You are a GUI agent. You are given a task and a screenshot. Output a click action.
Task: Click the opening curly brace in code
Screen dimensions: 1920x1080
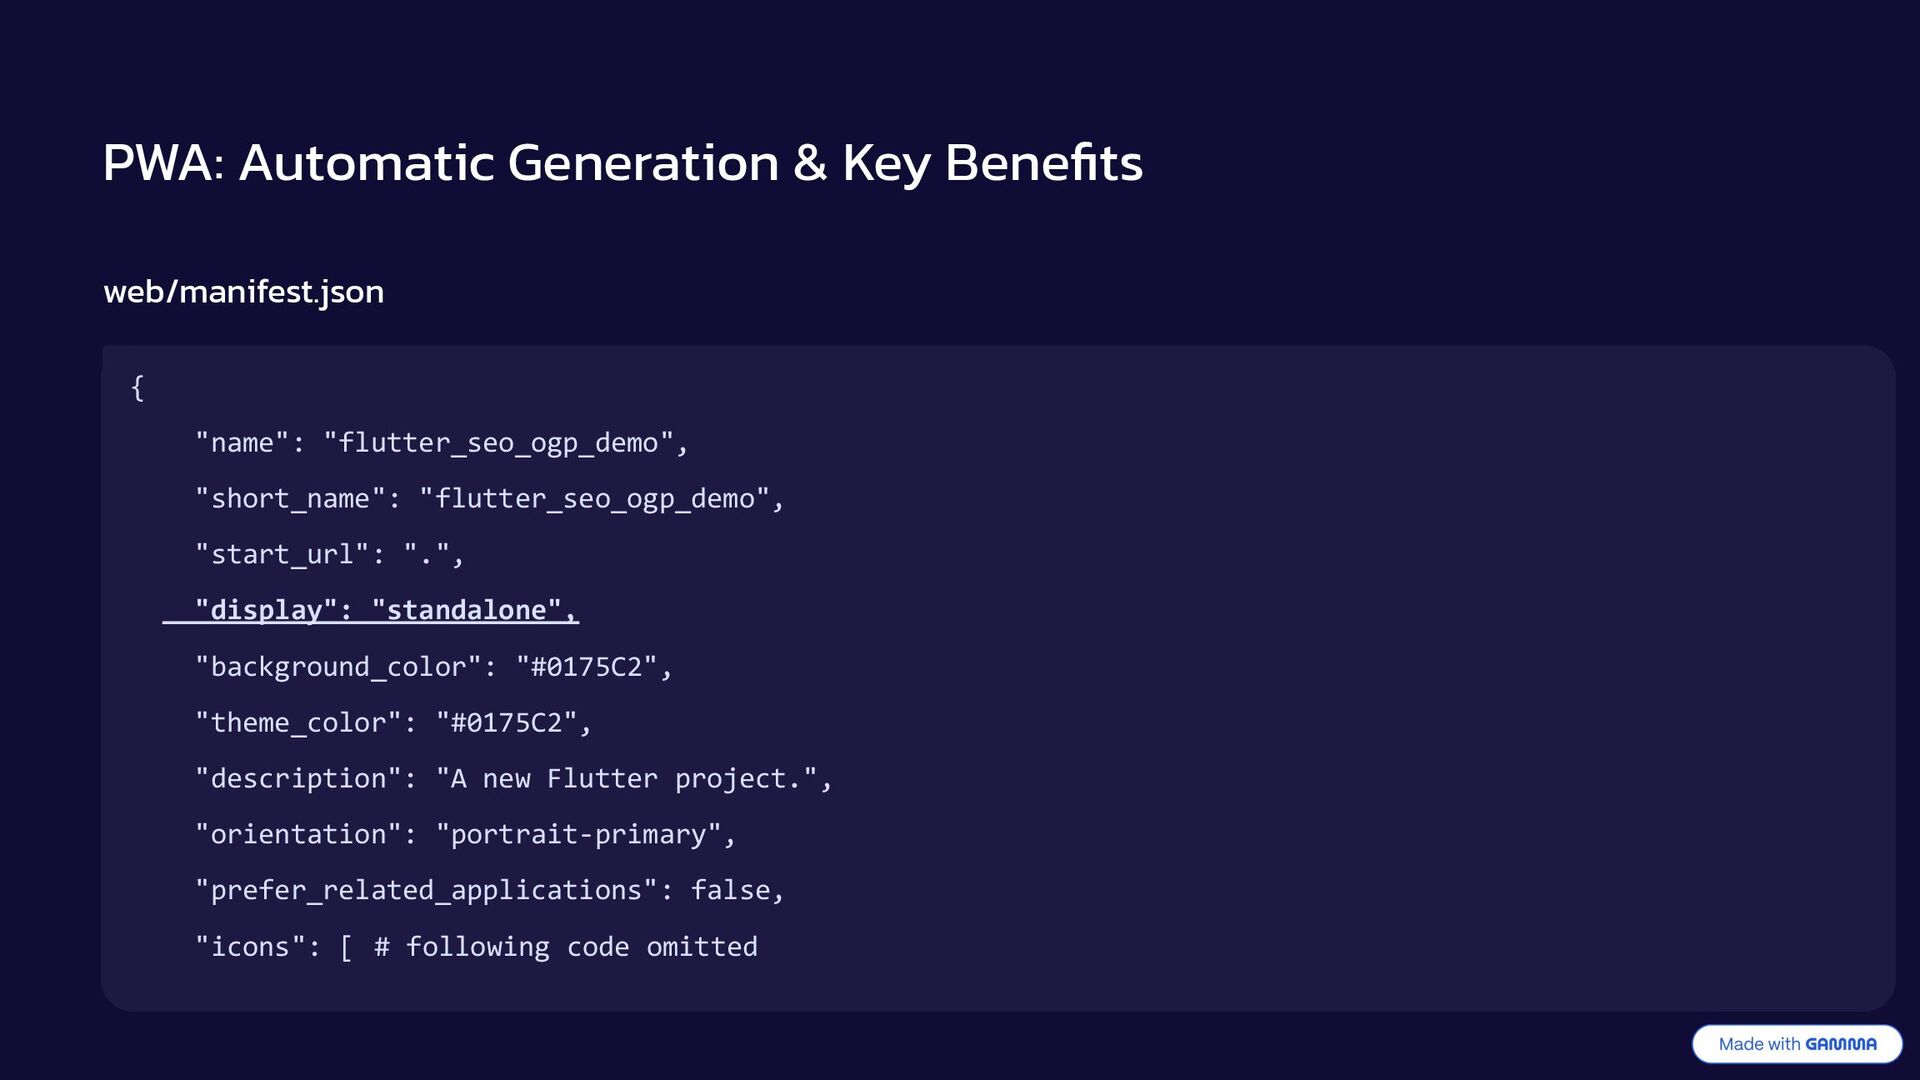click(x=138, y=387)
